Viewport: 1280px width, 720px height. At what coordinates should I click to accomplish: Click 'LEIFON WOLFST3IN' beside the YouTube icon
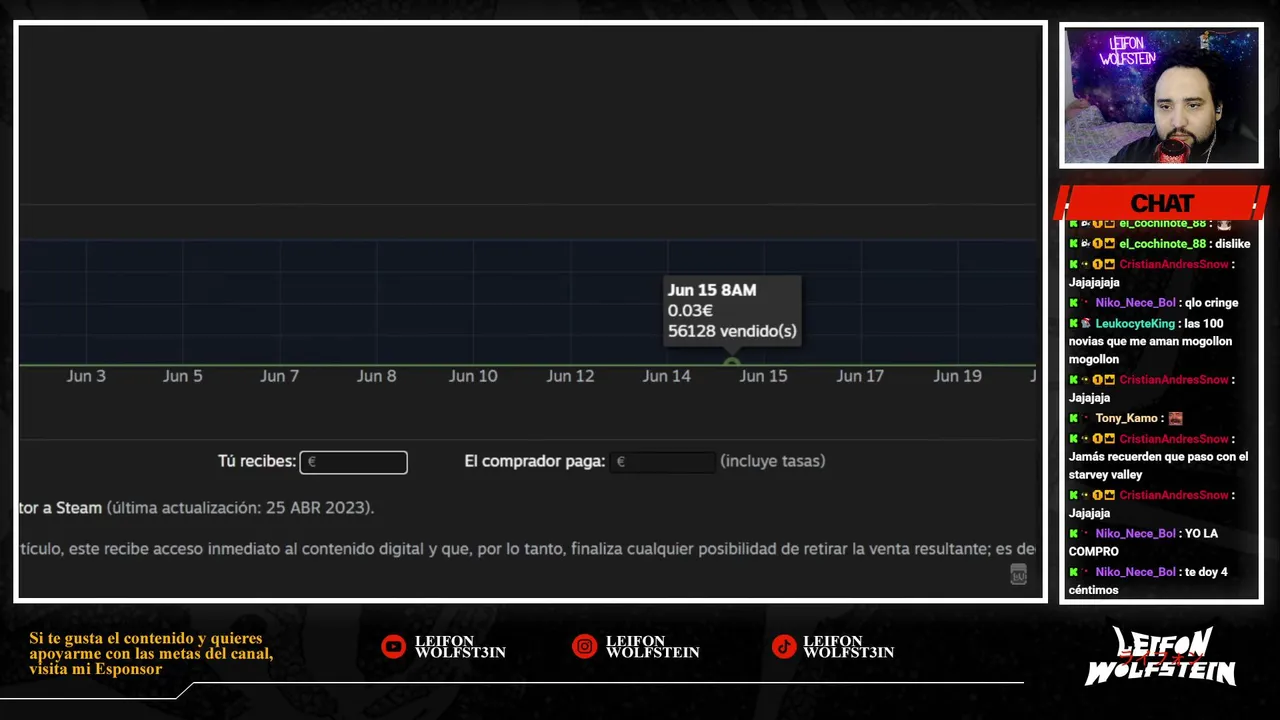pos(460,647)
